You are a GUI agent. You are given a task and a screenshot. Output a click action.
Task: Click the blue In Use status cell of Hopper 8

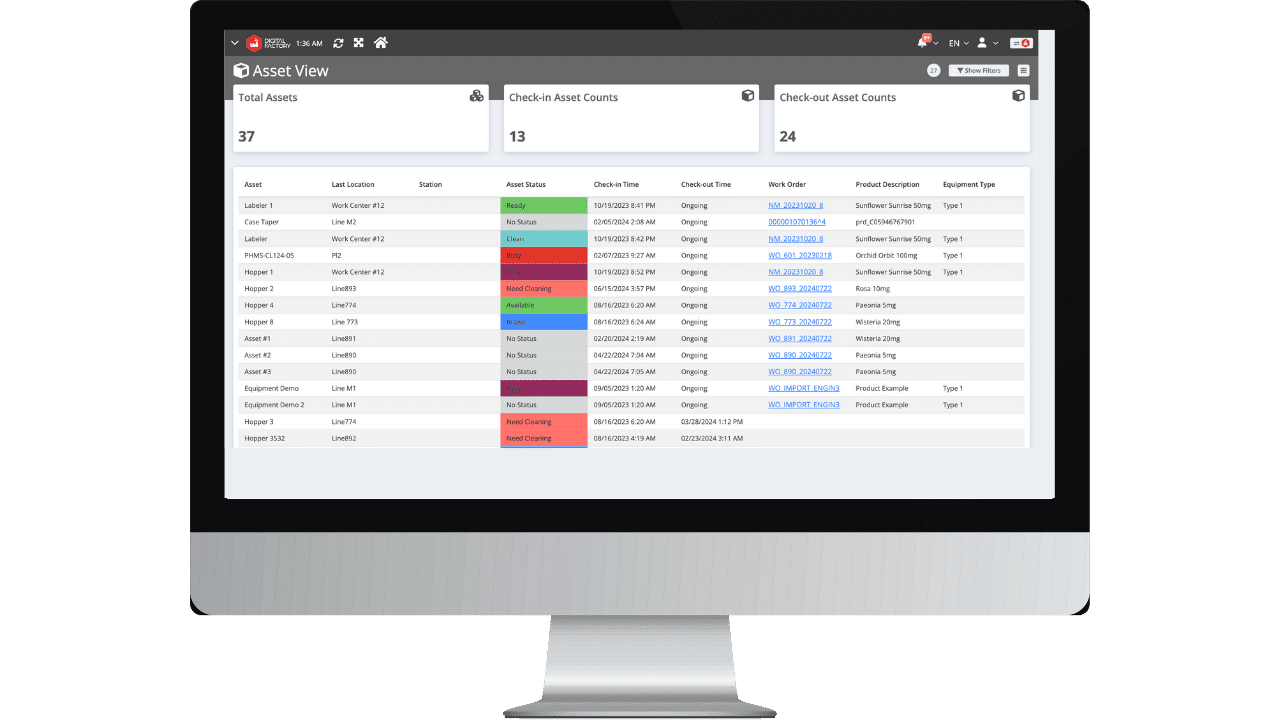pyautogui.click(x=544, y=322)
